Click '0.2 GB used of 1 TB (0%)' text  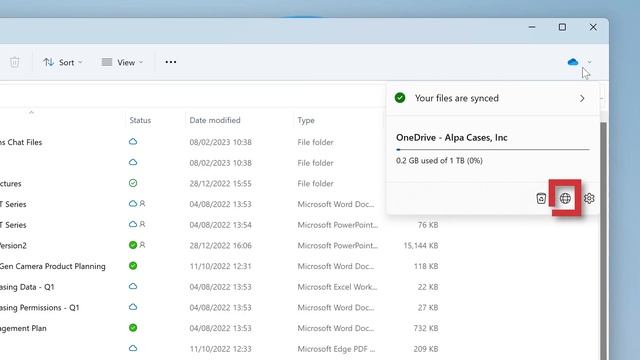(x=439, y=160)
